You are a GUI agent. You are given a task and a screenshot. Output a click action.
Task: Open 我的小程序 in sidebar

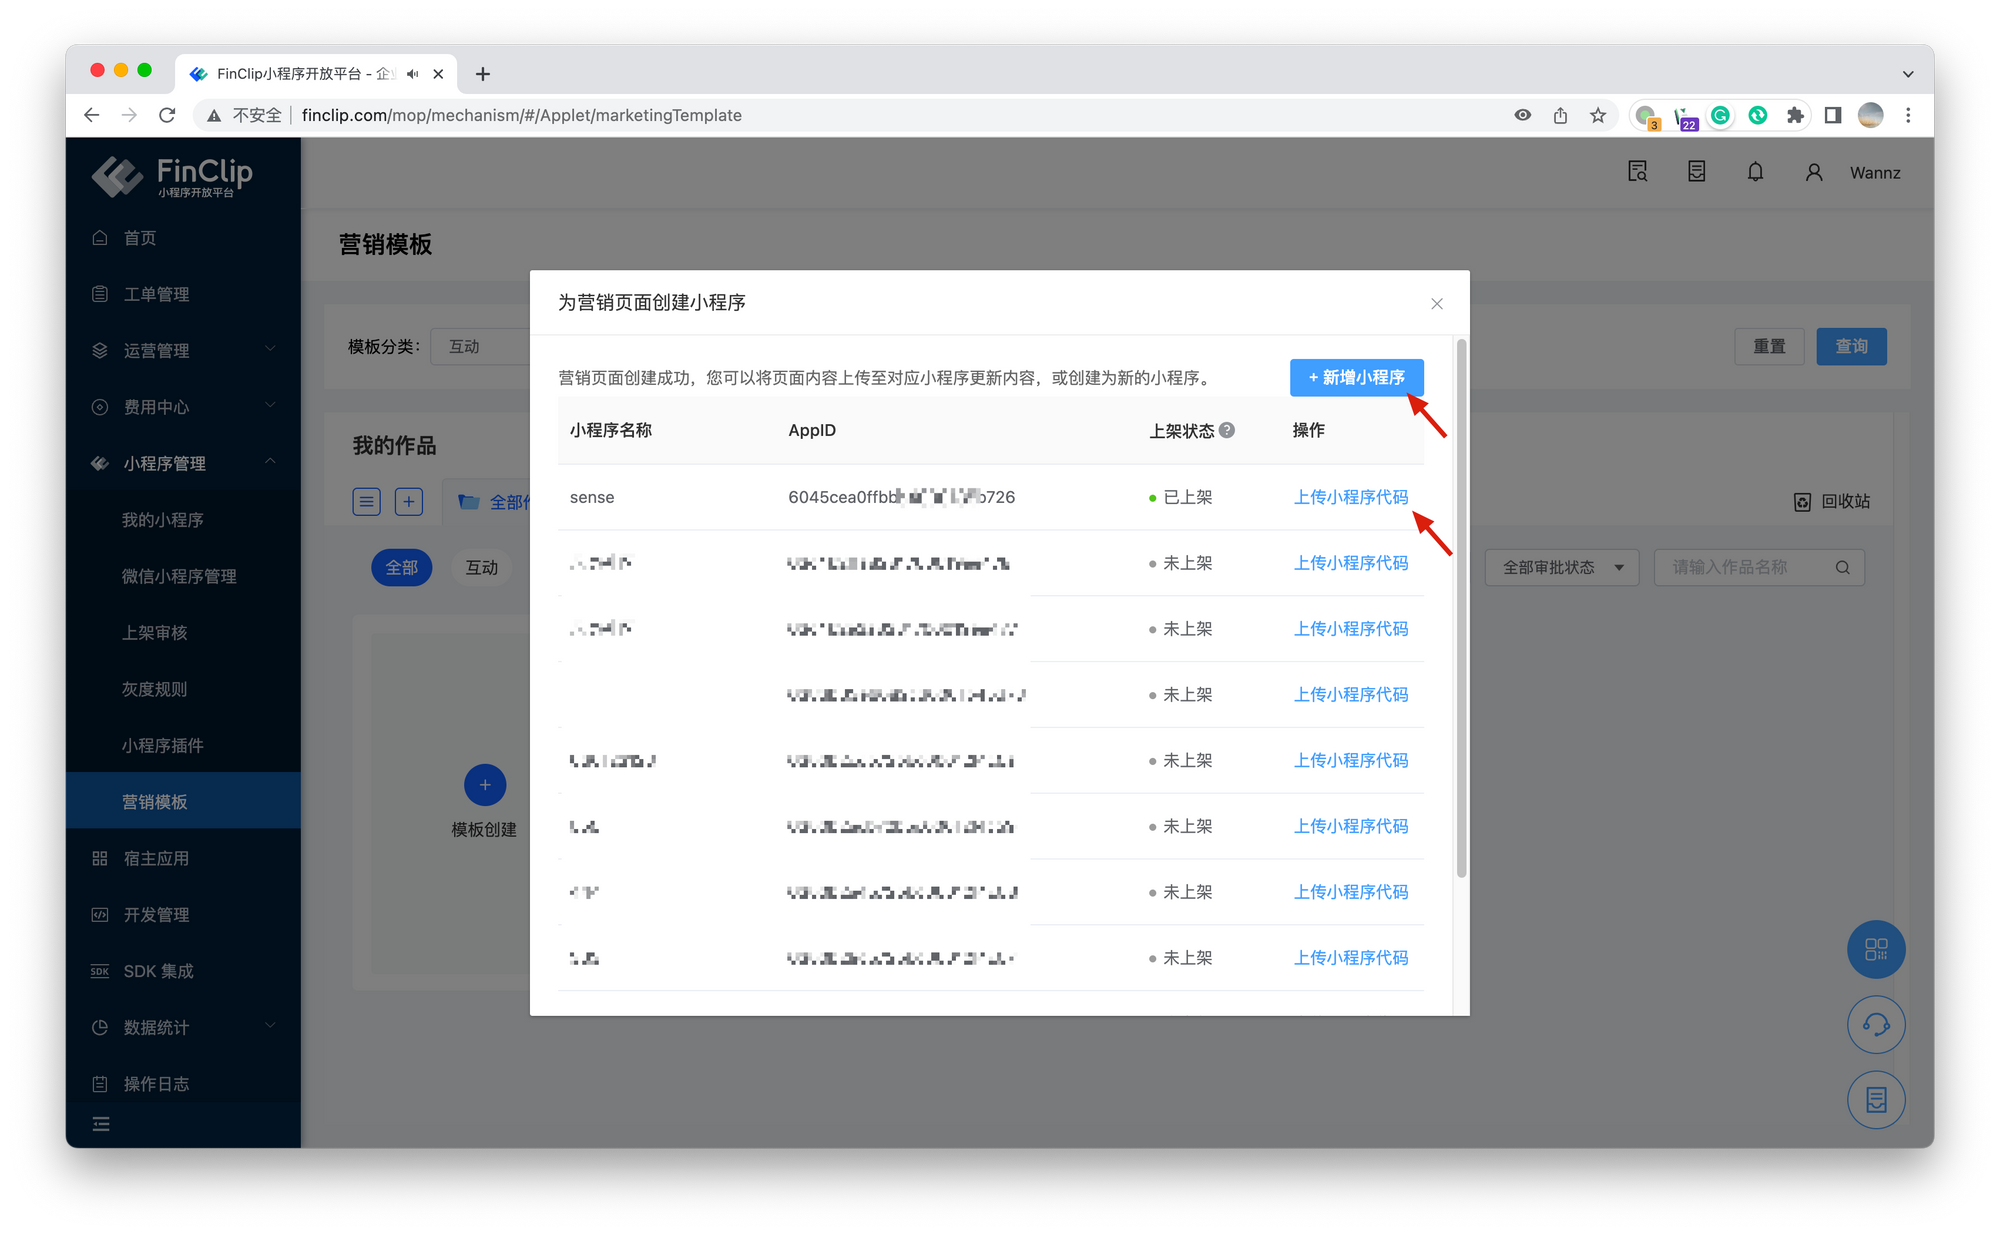(x=163, y=520)
